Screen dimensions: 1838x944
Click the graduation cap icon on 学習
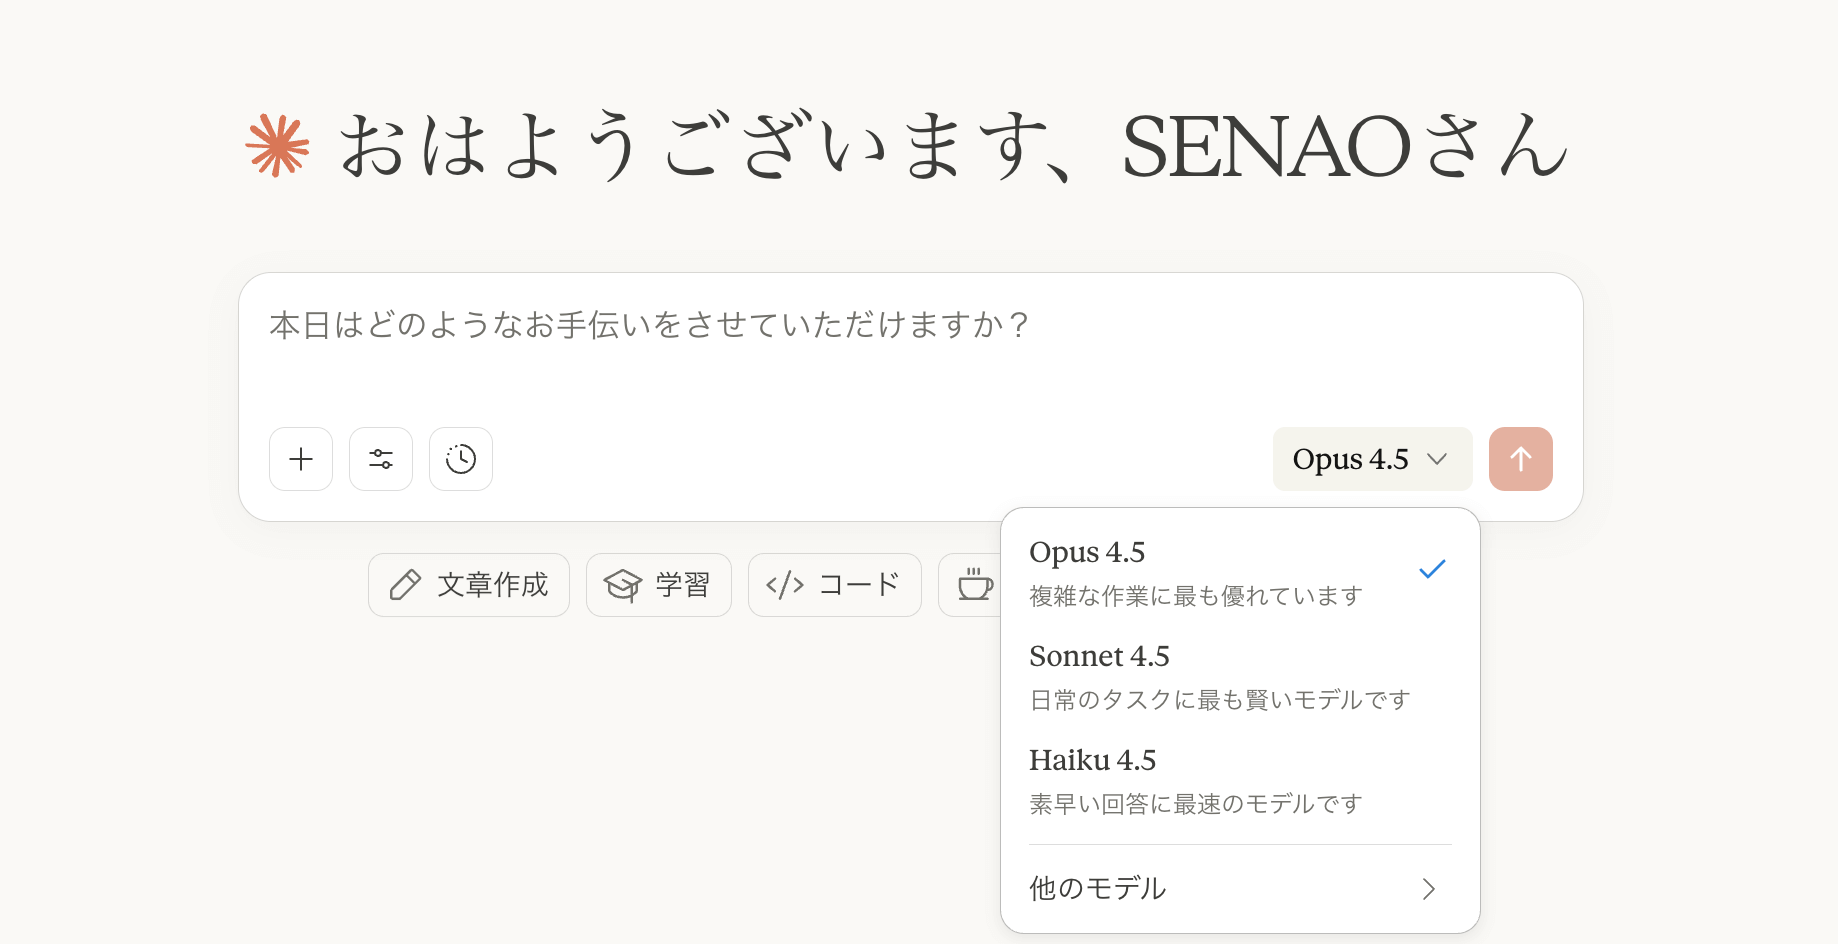tap(622, 585)
